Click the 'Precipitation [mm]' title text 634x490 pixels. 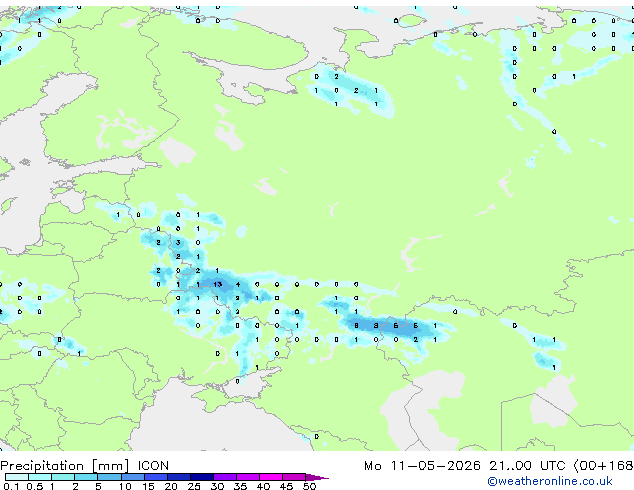(x=65, y=466)
